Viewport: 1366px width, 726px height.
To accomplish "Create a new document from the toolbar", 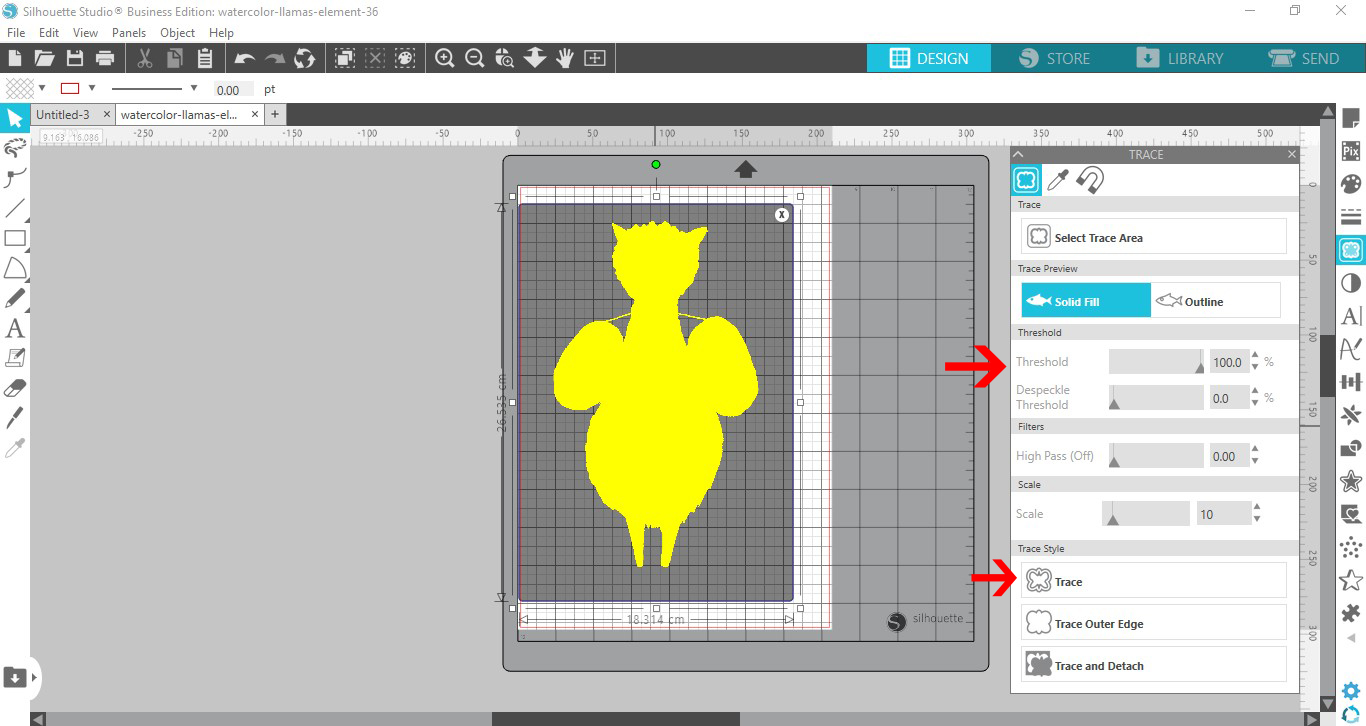I will point(15,58).
